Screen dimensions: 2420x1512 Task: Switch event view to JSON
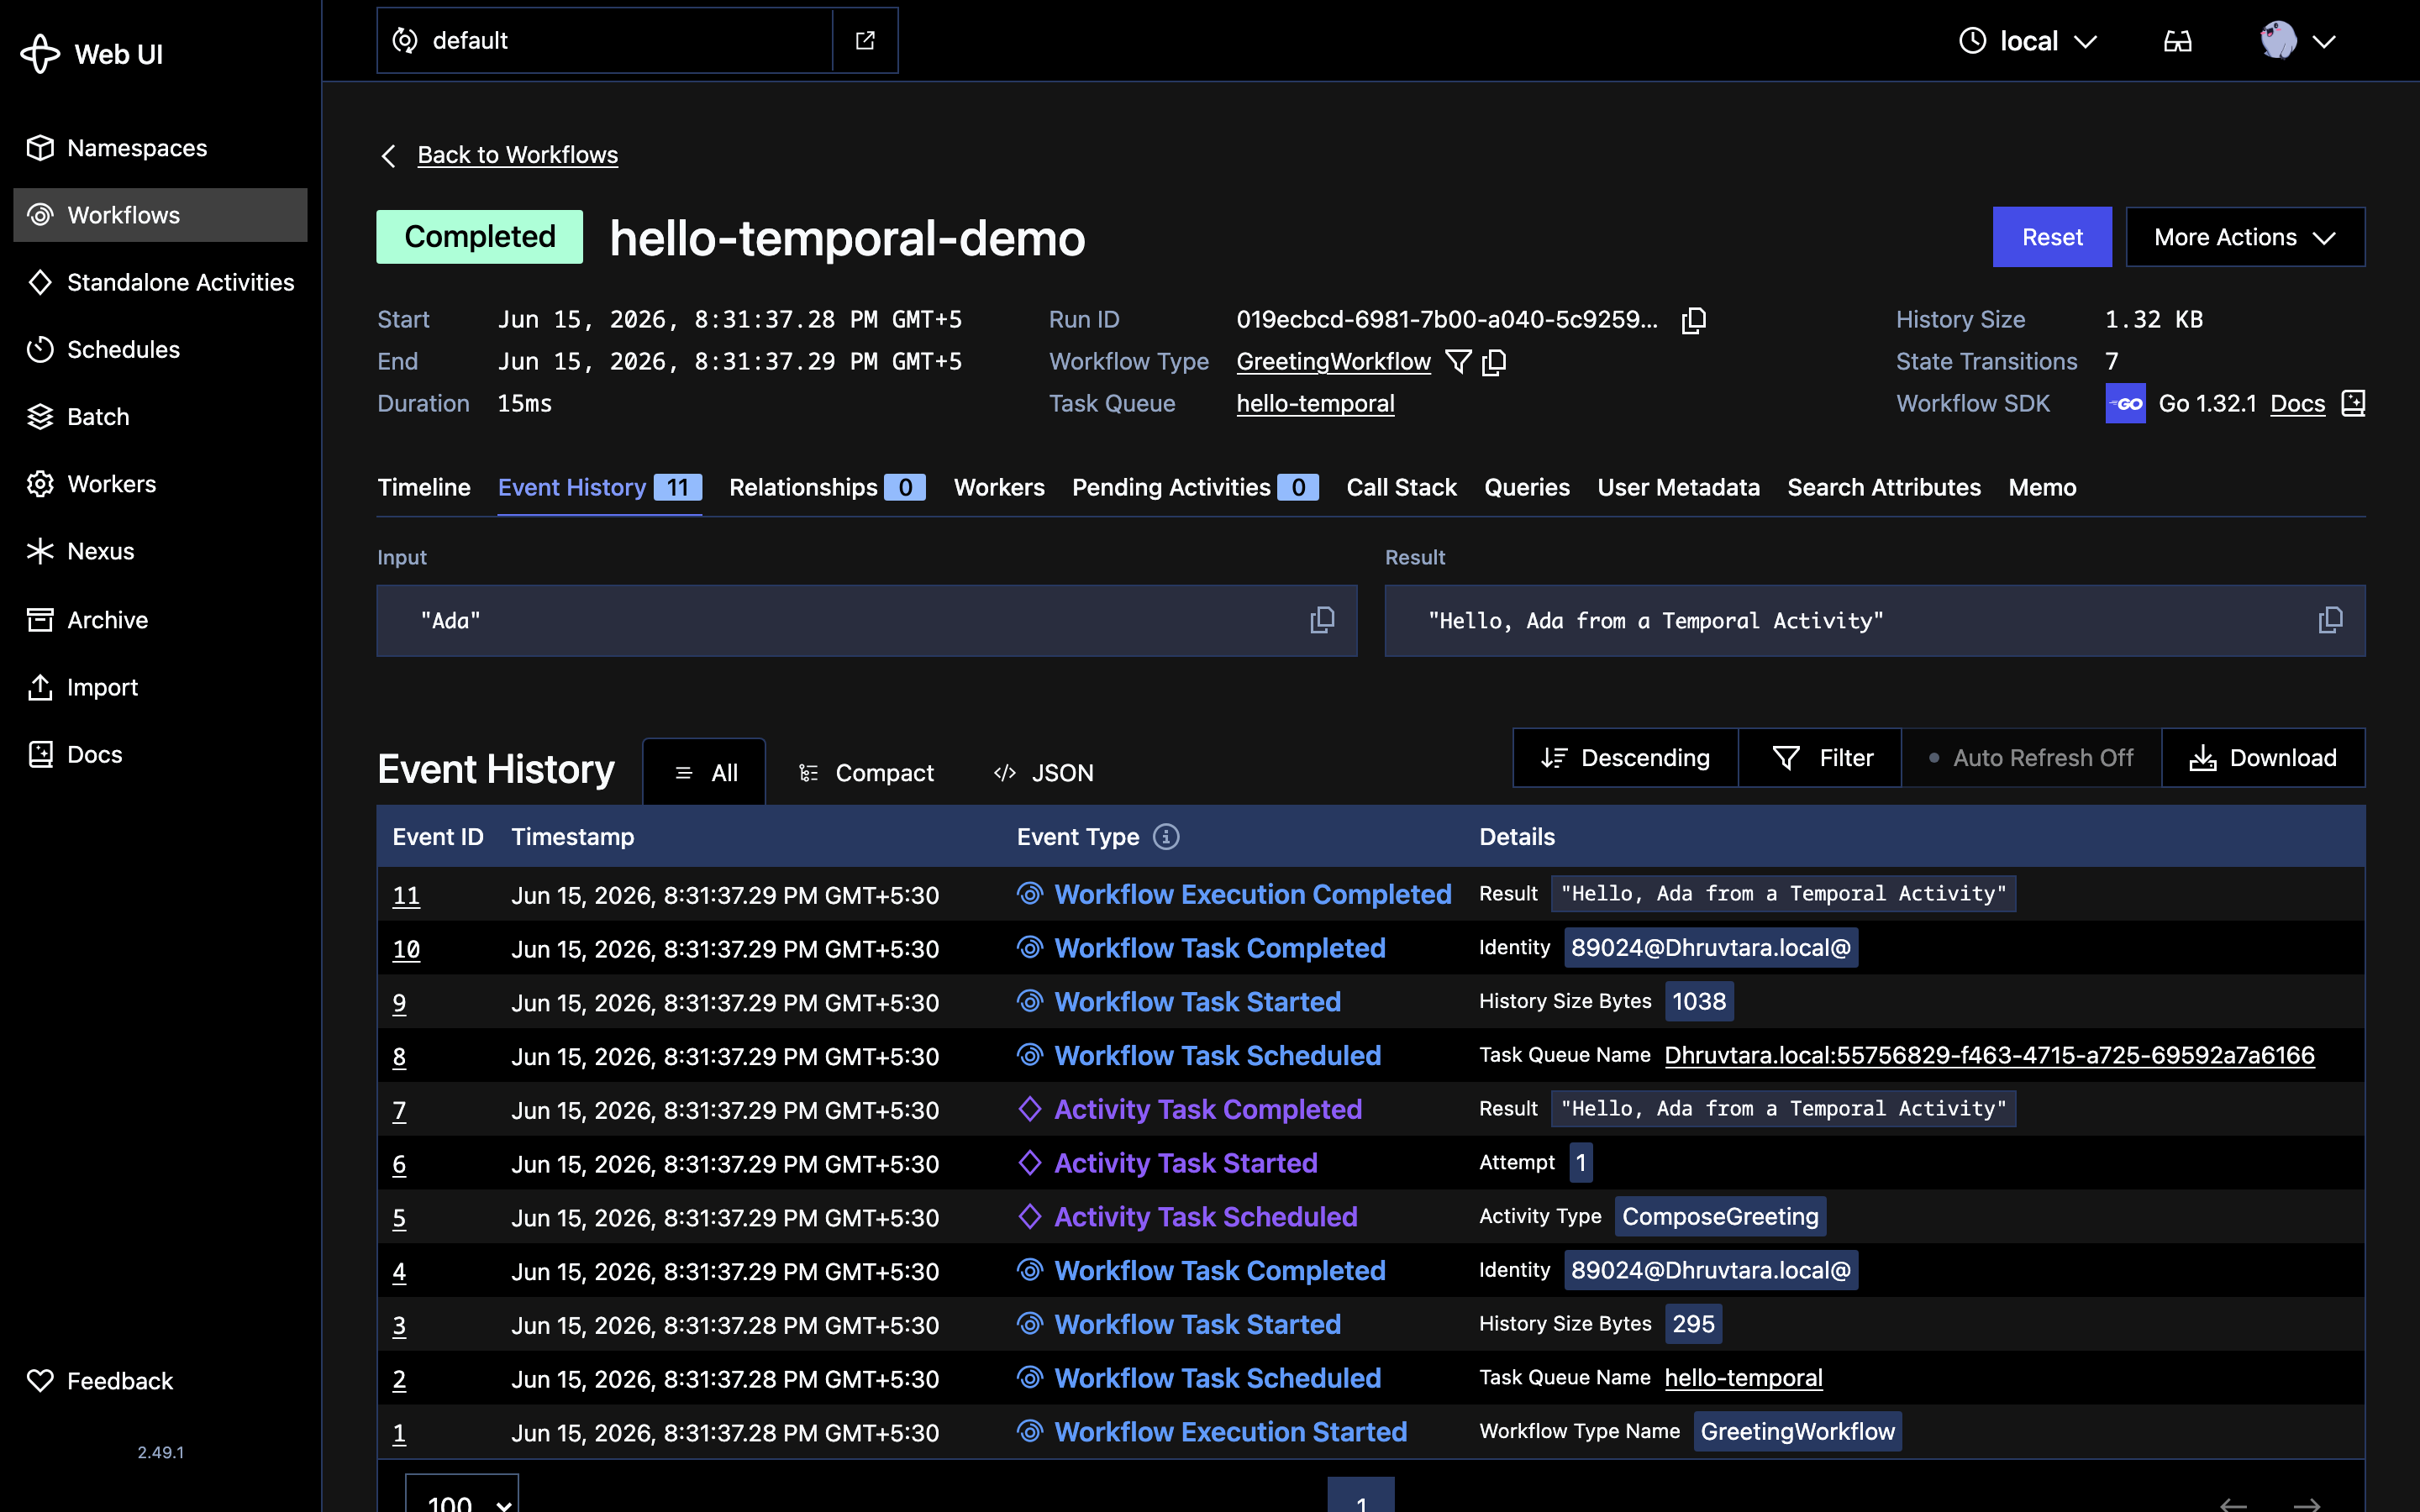tap(1043, 772)
